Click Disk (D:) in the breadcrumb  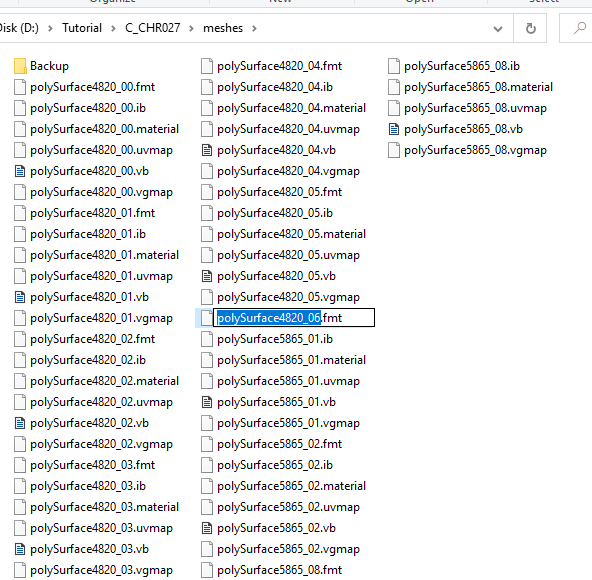(x=19, y=28)
